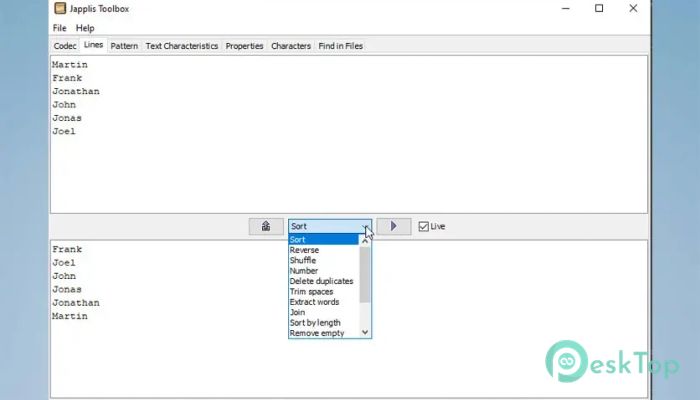This screenshot has height=400, width=700.
Task: Open the Text Characteristics tab
Action: click(182, 46)
